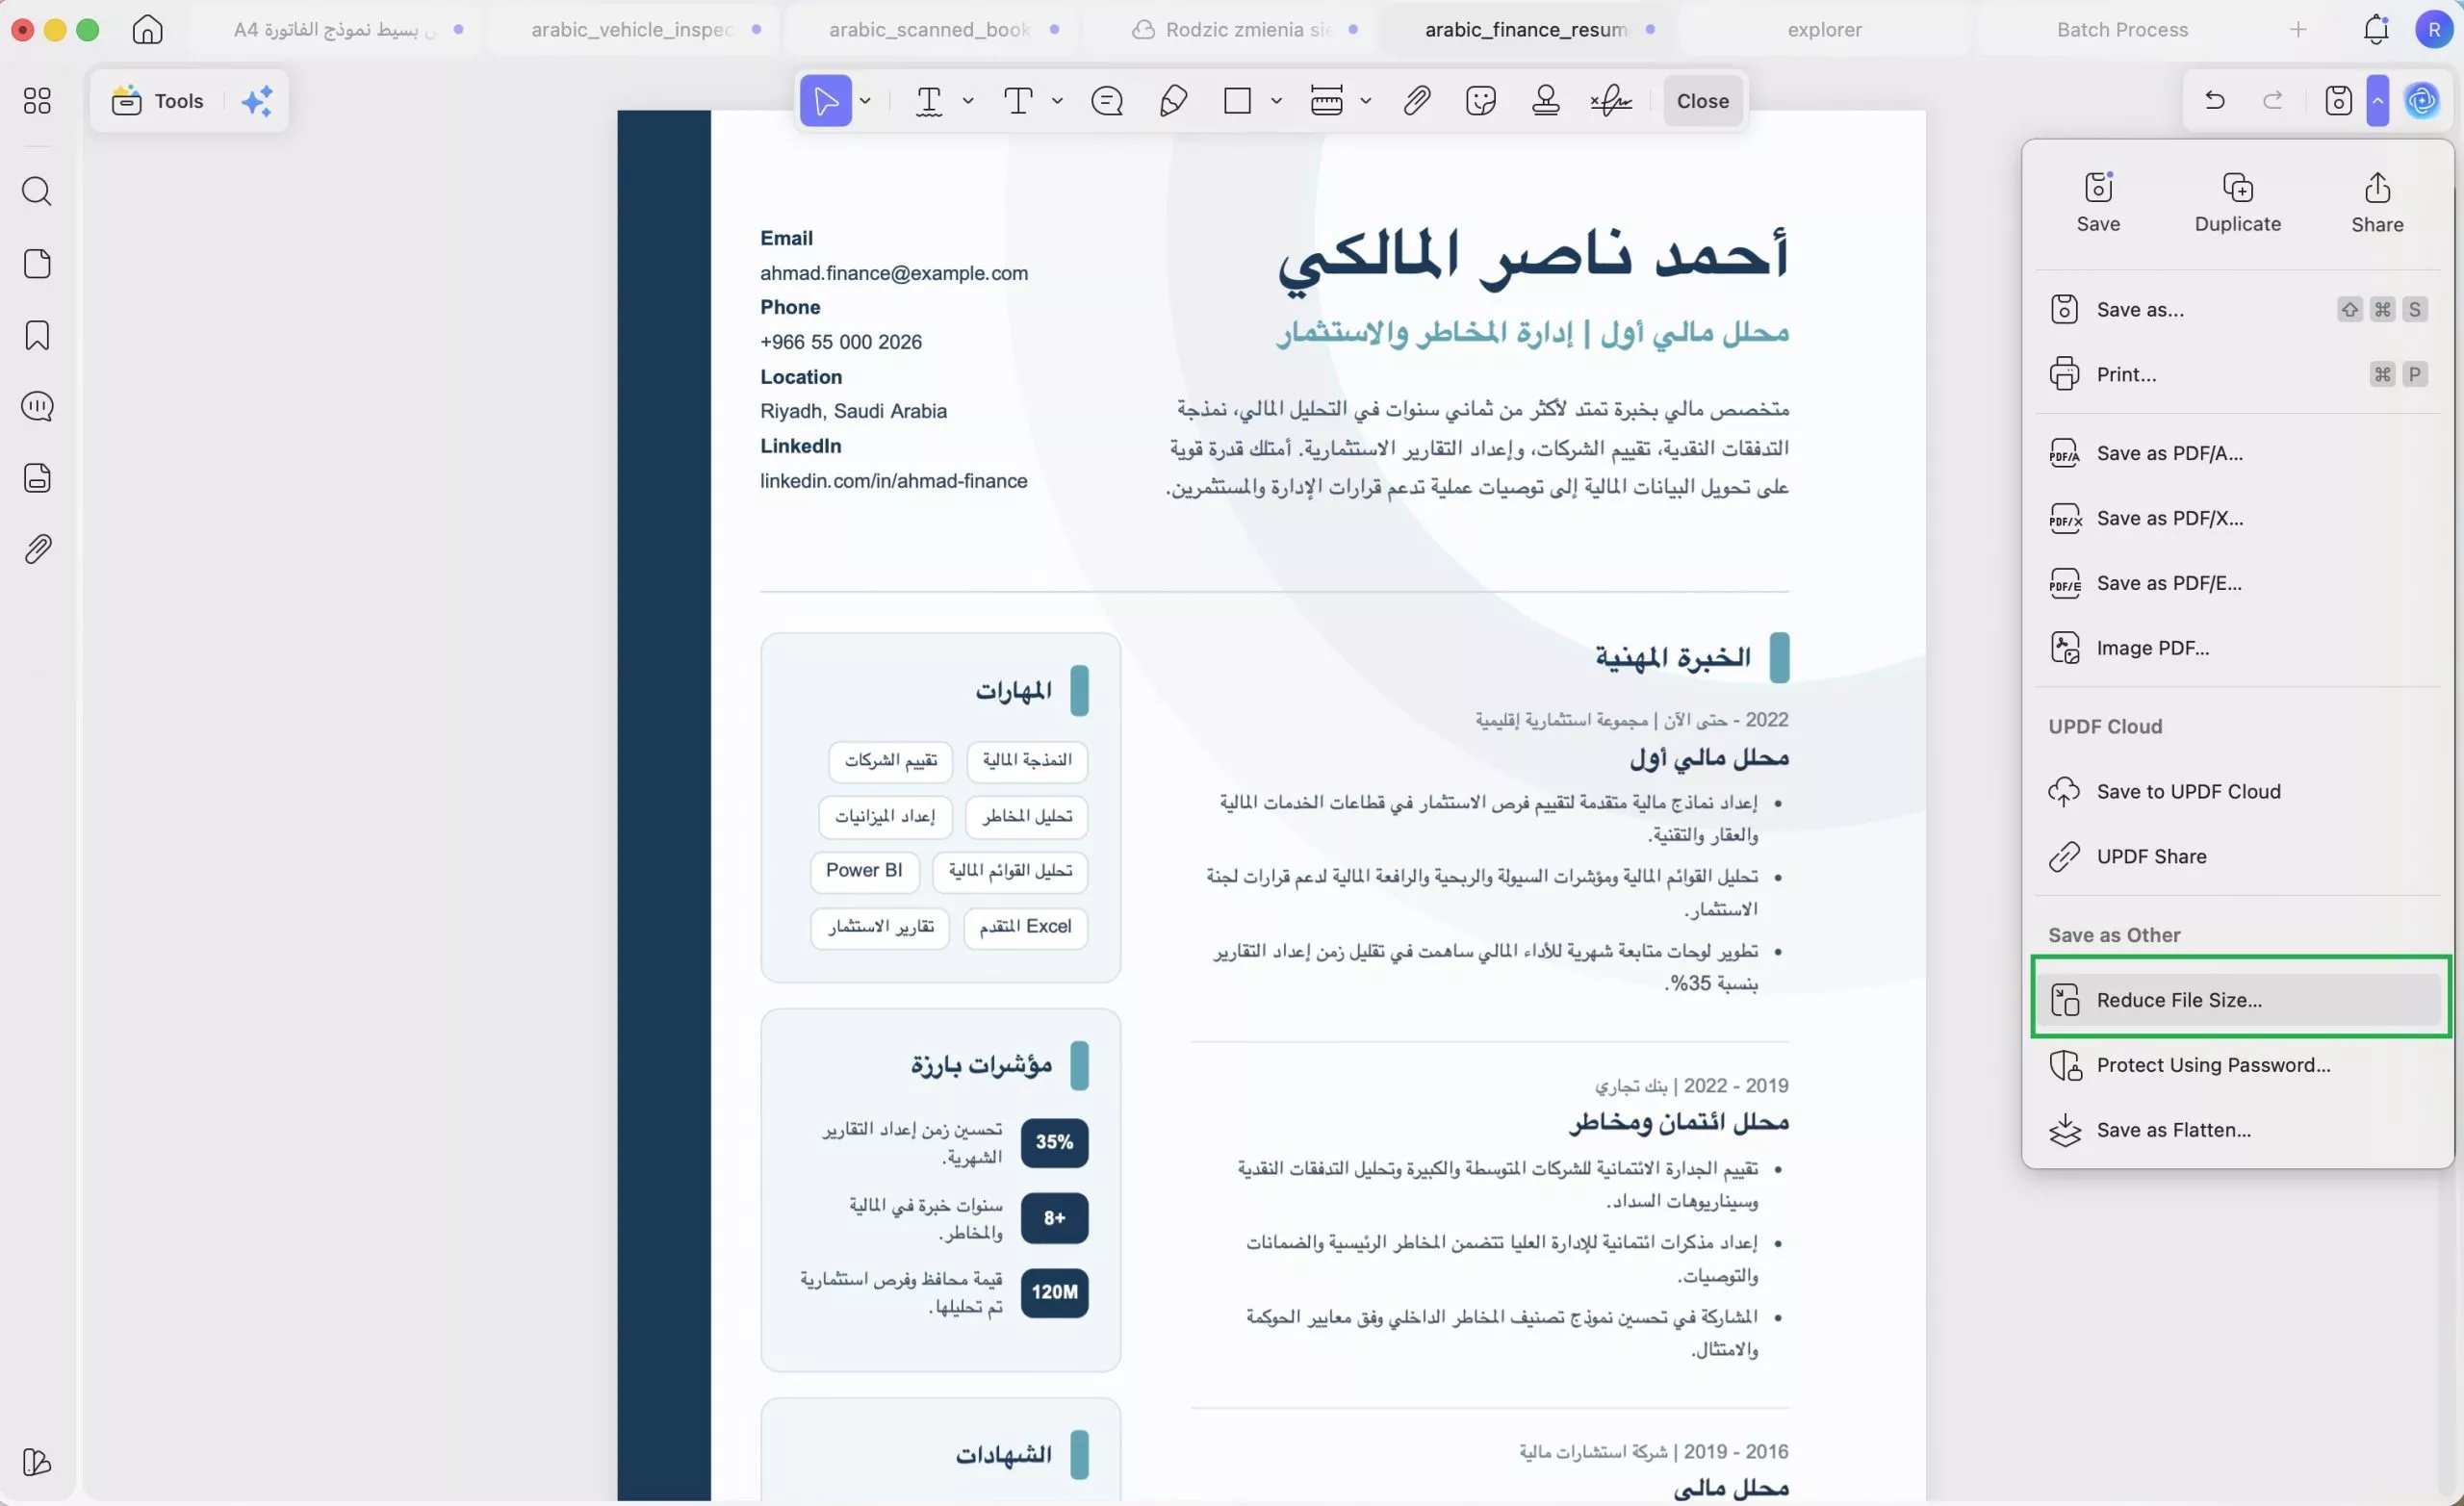This screenshot has width=2464, height=1506.
Task: Open the thumbnails grid panel icon
Action: coord(37,100)
